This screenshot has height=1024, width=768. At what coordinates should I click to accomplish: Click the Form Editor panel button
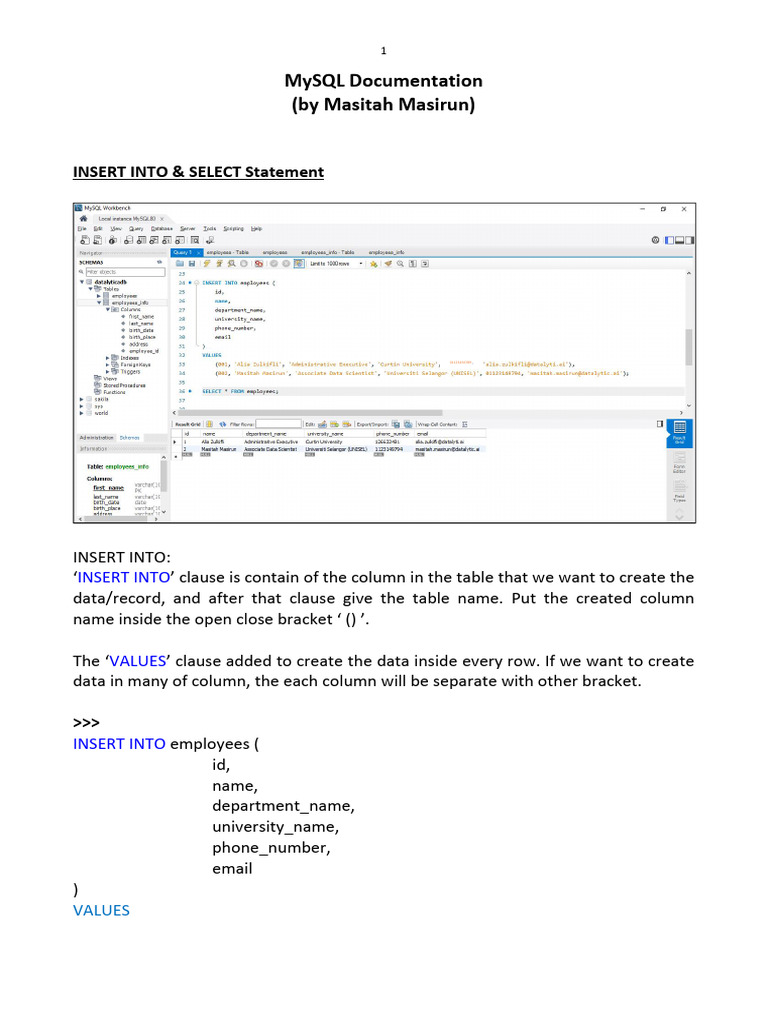click(x=680, y=462)
